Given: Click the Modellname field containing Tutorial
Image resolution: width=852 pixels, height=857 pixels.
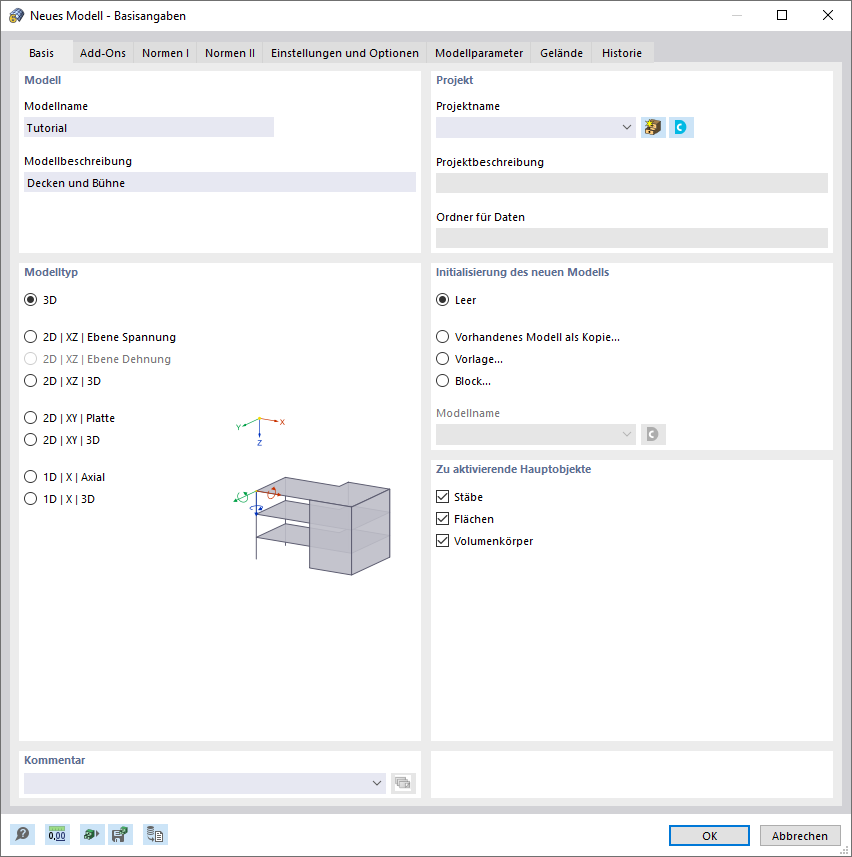Looking at the screenshot, I should [149, 127].
